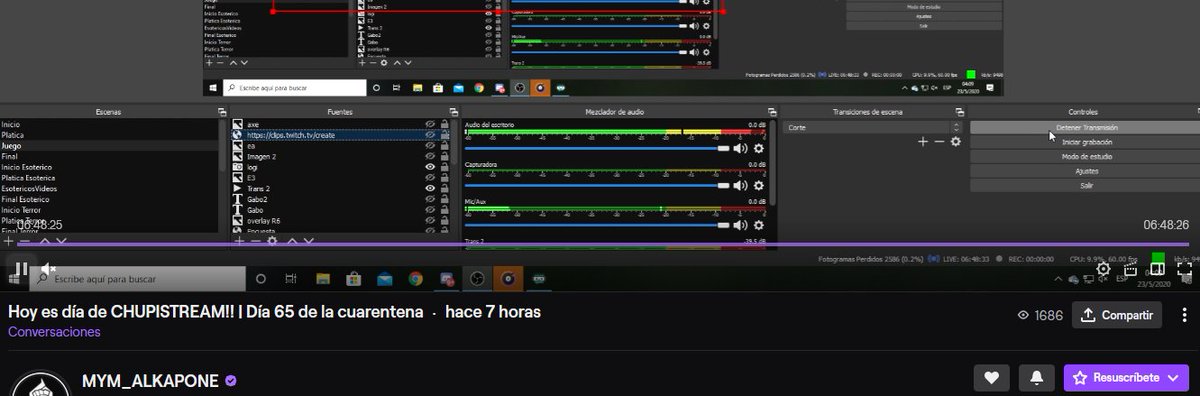Click the notification bell button
Image resolution: width=1200 pixels, height=396 pixels.
(x=1036, y=378)
